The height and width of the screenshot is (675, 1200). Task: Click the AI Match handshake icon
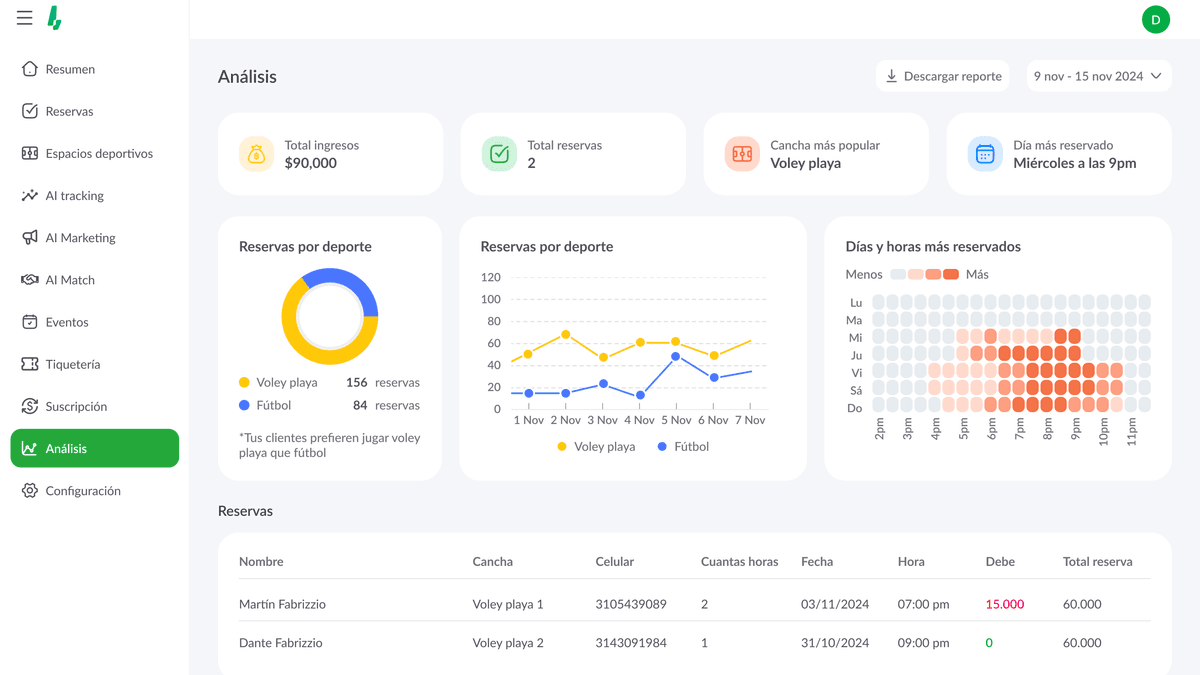(30, 280)
